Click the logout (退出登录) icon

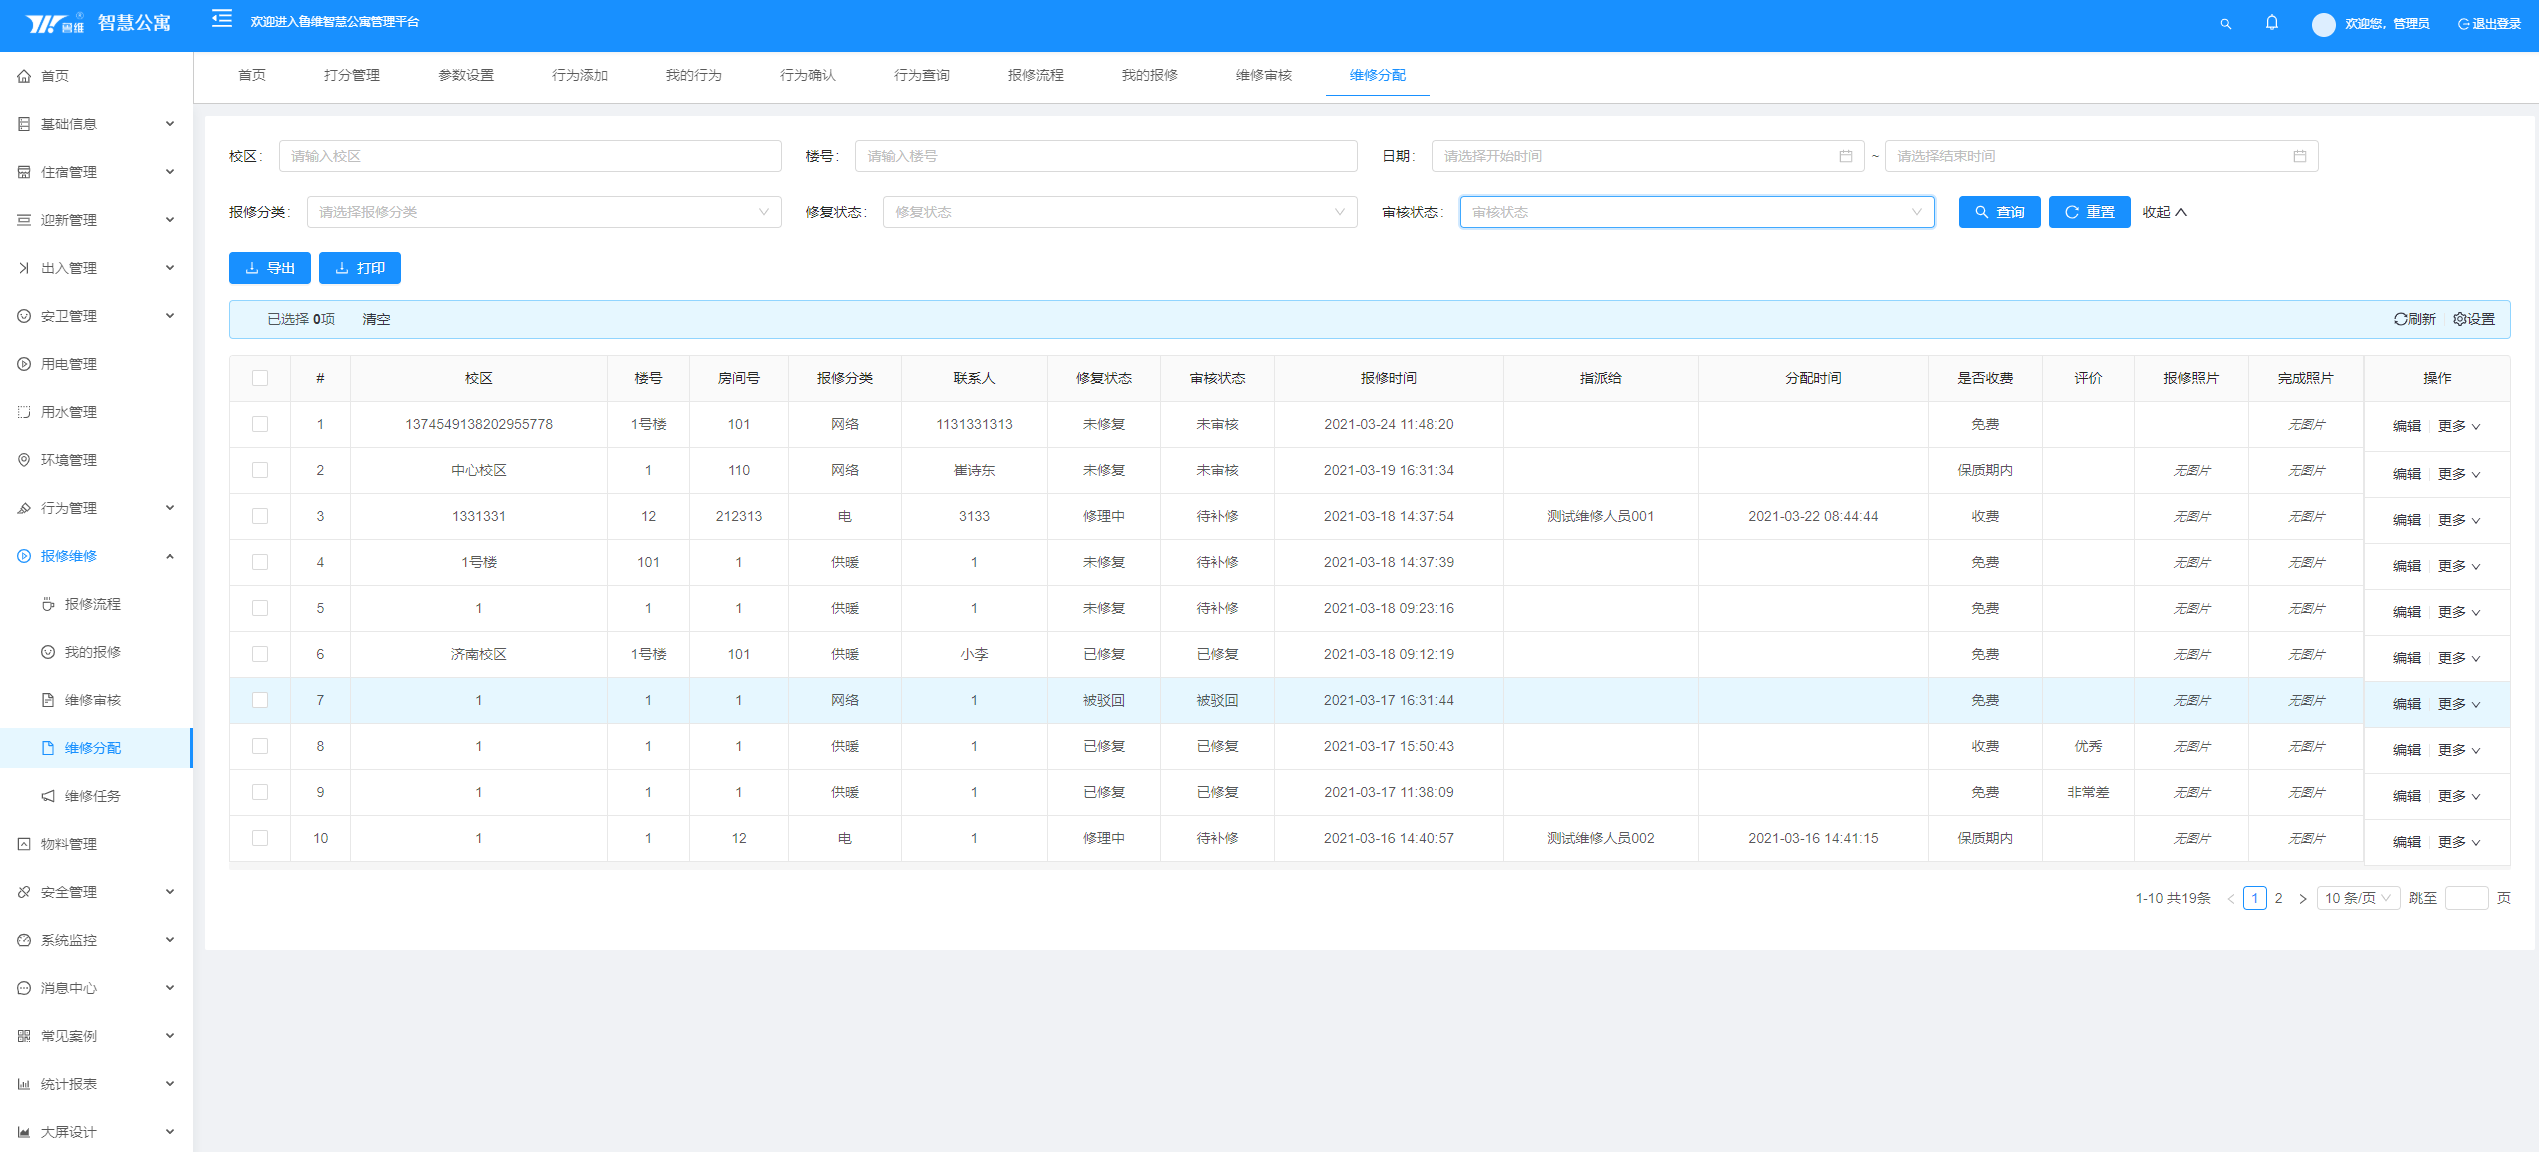pos(2463,24)
